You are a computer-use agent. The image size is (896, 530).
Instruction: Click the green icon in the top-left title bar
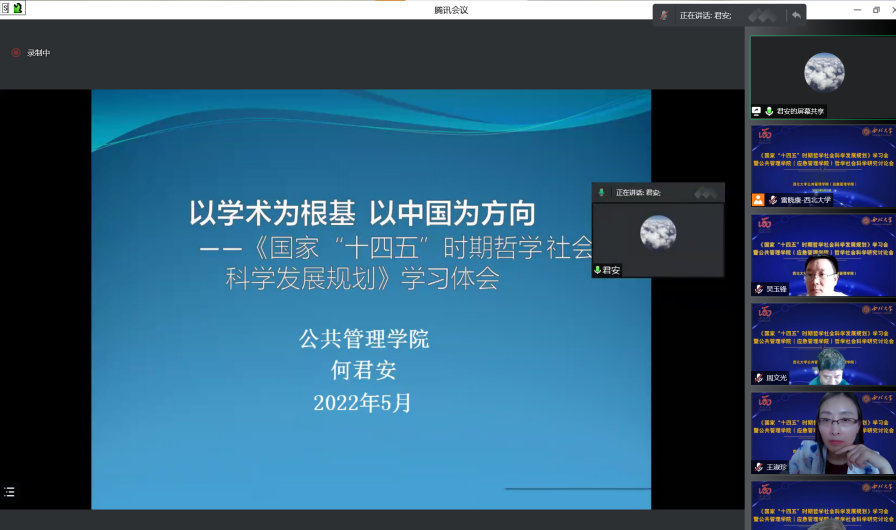click(x=17, y=8)
